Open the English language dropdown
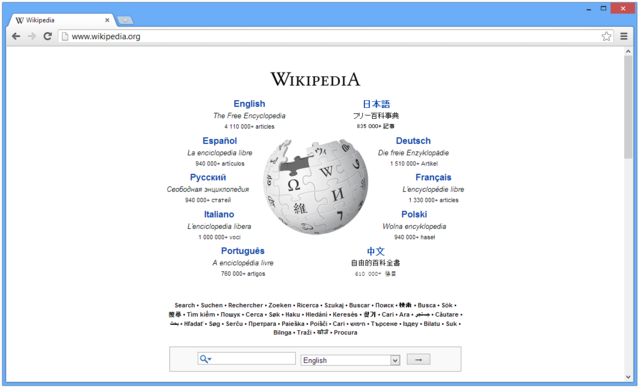The height and width of the screenshot is (388, 640). 350,360
